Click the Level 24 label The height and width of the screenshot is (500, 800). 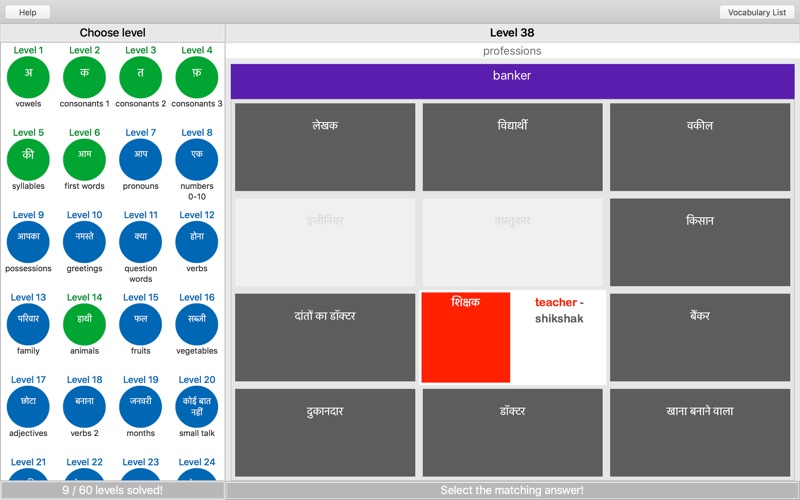pyautogui.click(x=196, y=462)
